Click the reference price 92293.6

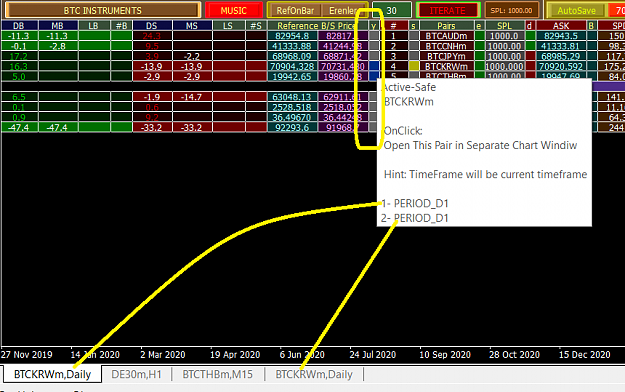[x=292, y=127]
